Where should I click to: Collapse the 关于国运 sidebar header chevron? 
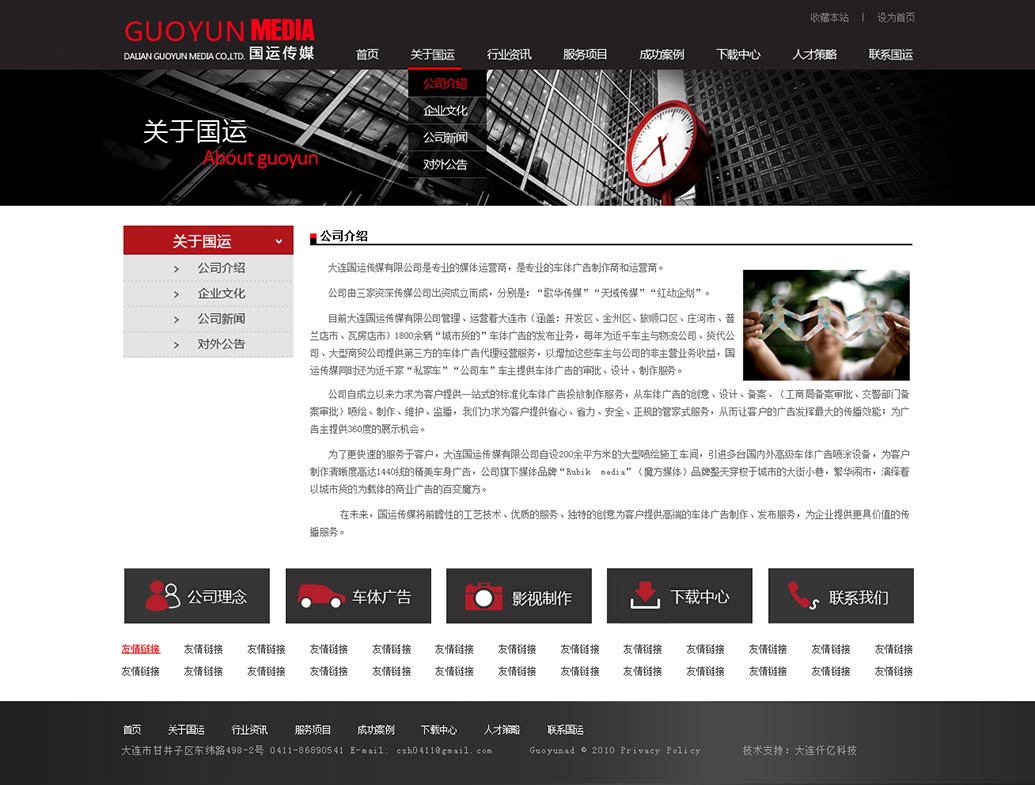pyautogui.click(x=279, y=241)
